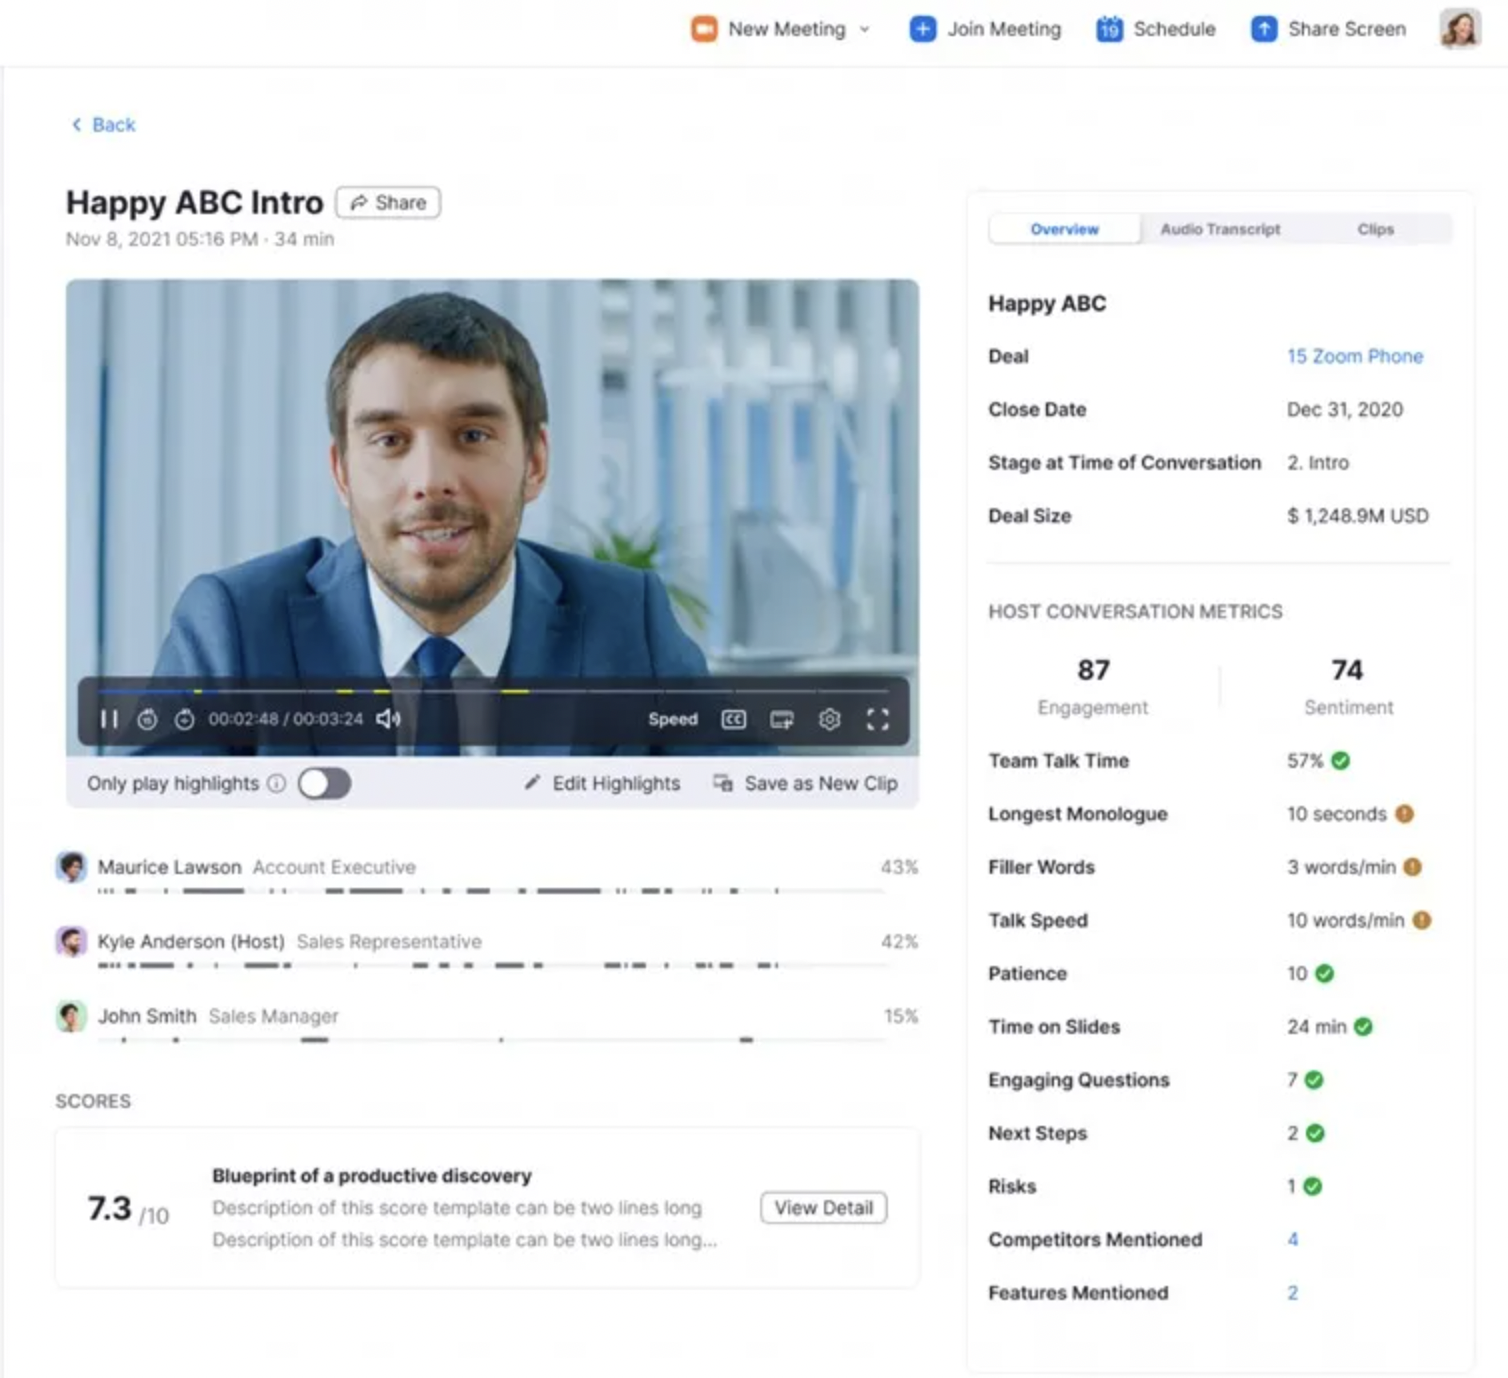1508x1378 pixels.
Task: Pause the video playback
Action: click(x=109, y=719)
